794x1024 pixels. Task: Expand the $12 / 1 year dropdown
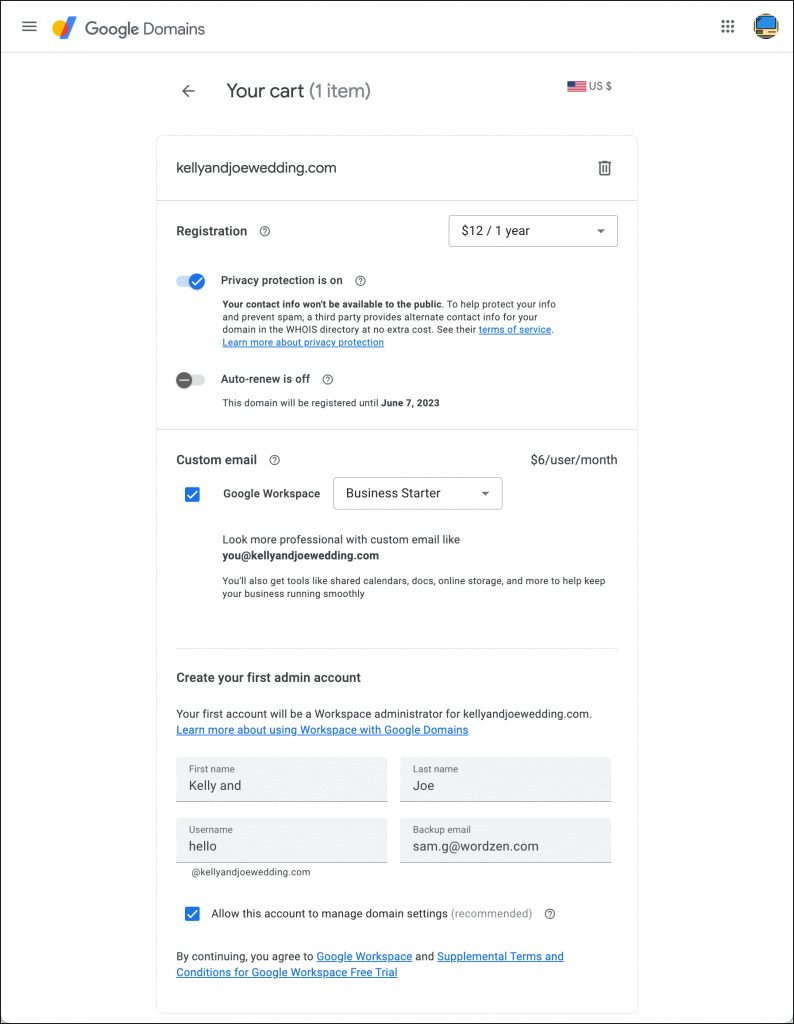533,231
